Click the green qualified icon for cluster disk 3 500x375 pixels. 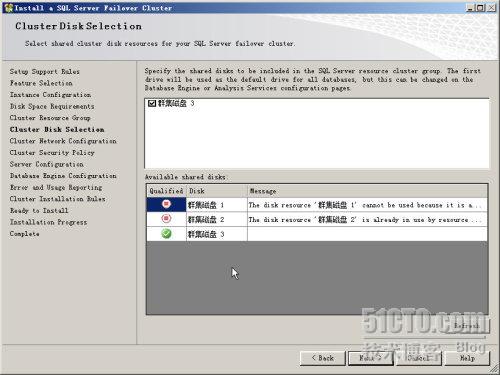(x=166, y=234)
